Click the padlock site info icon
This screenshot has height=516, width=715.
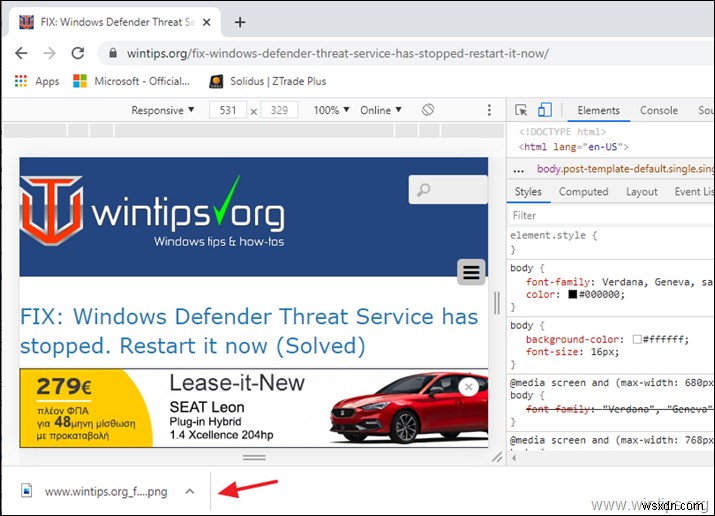[113, 53]
